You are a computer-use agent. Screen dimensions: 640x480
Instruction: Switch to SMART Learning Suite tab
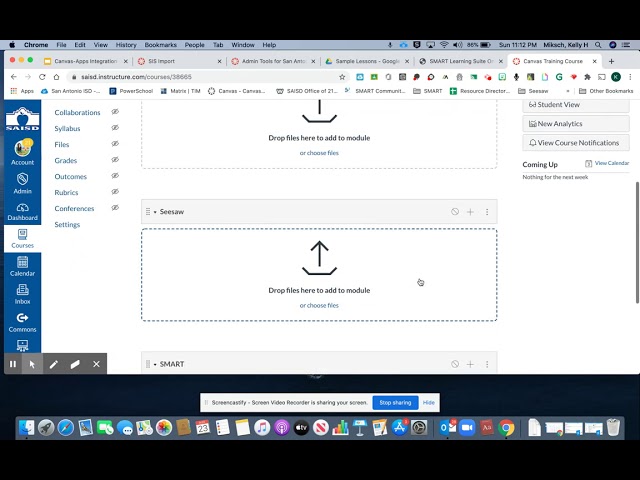(x=461, y=61)
